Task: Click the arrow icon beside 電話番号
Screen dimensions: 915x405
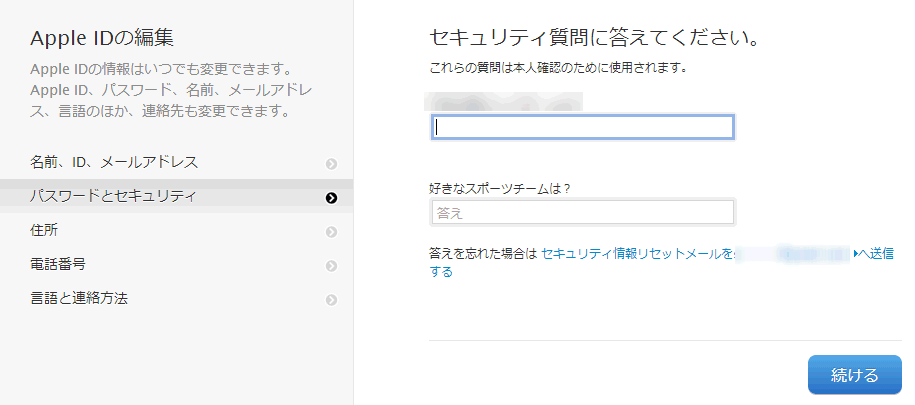Action: 331,266
